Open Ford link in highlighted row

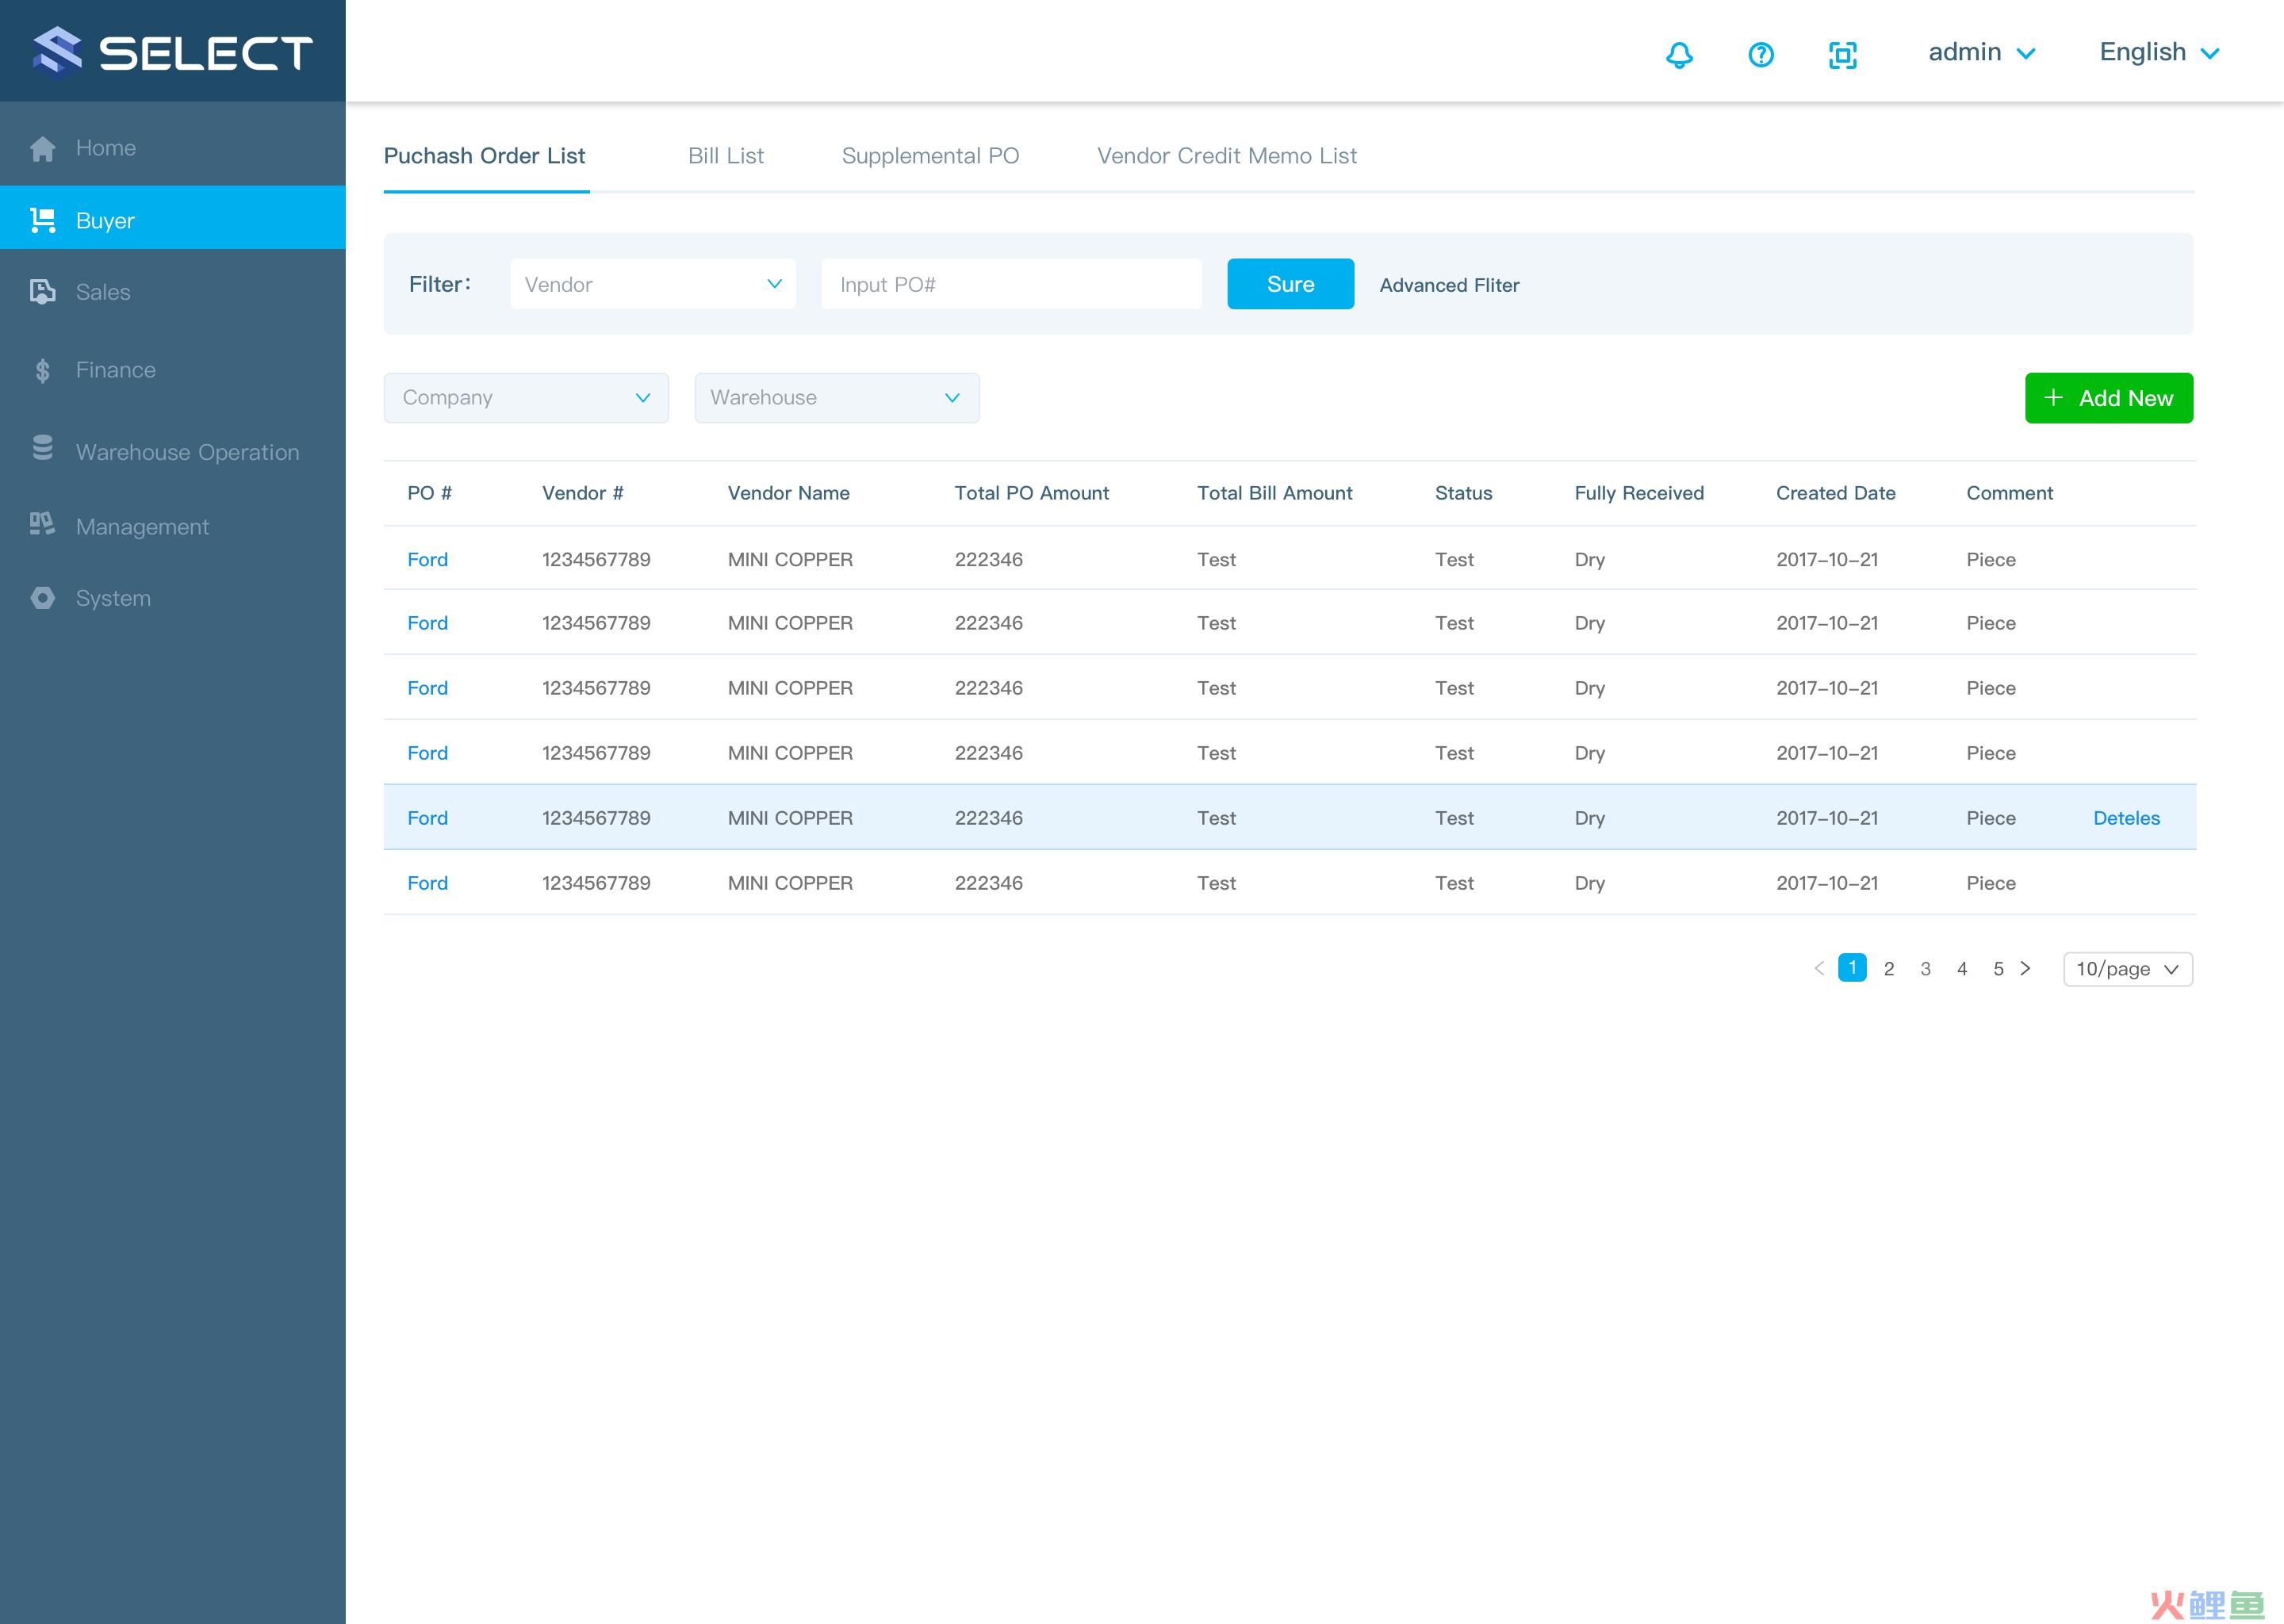(x=427, y=818)
